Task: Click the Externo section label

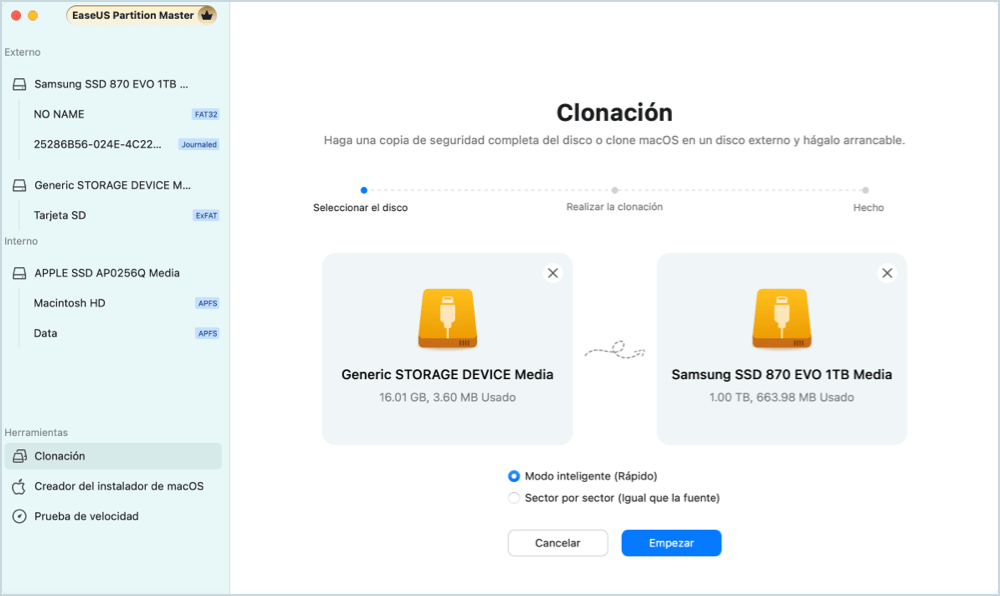Action: tap(22, 52)
